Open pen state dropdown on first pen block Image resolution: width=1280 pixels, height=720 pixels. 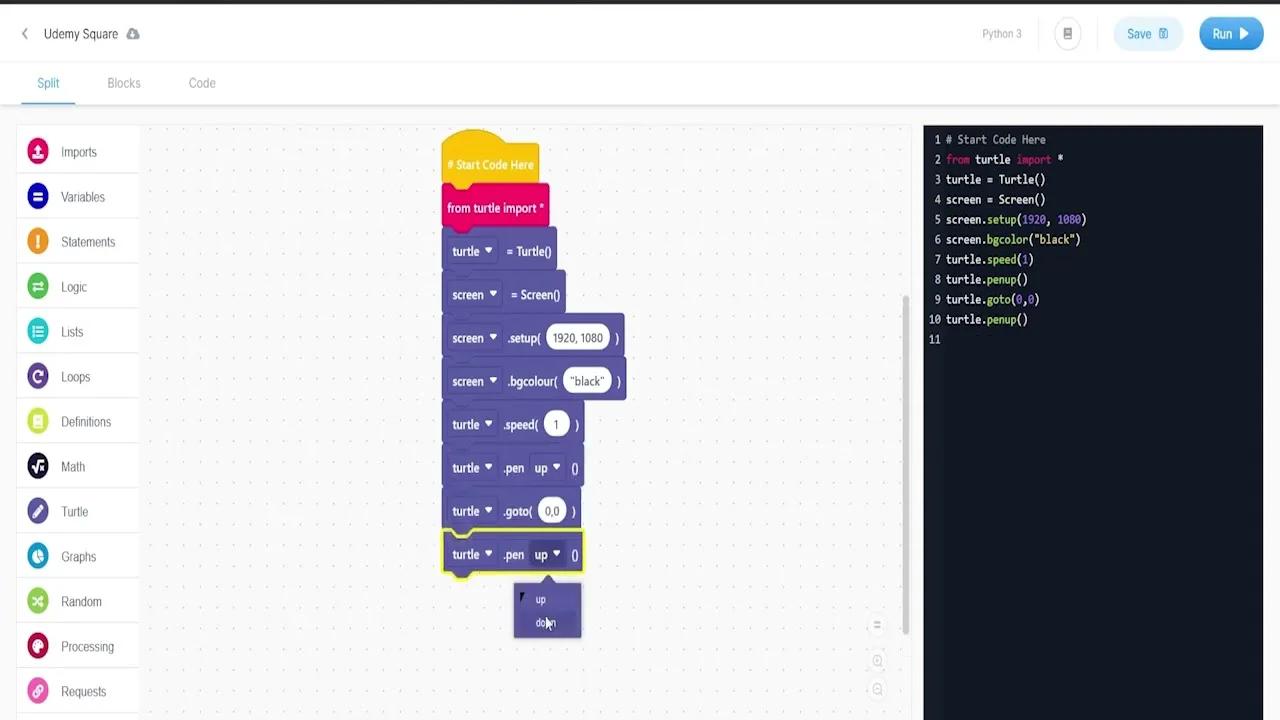[556, 468]
